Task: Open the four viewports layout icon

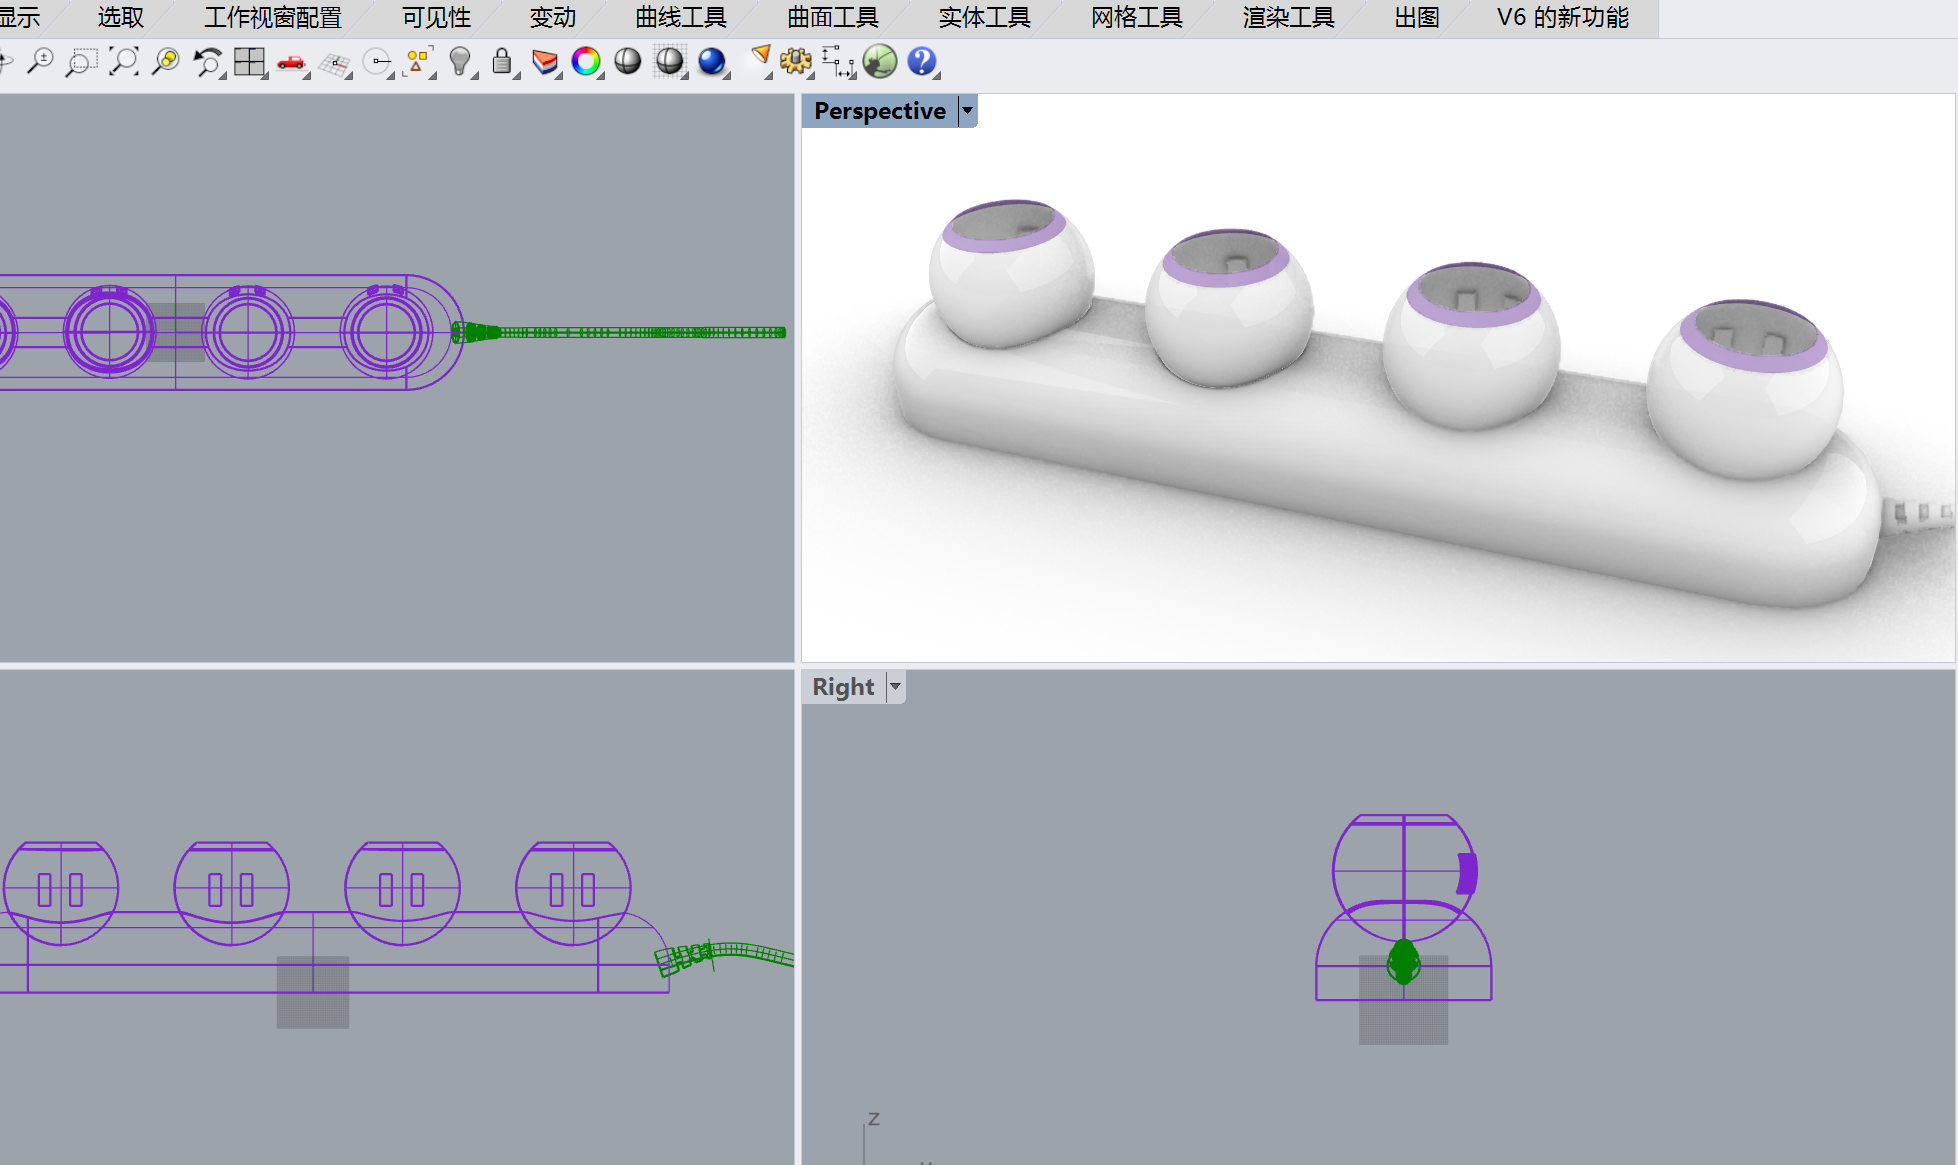Action: pyautogui.click(x=249, y=62)
